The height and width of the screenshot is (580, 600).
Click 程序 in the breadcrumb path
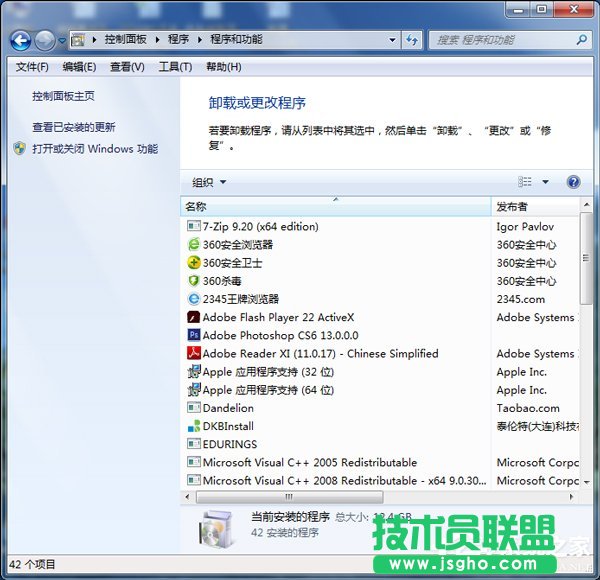pyautogui.click(x=178, y=39)
